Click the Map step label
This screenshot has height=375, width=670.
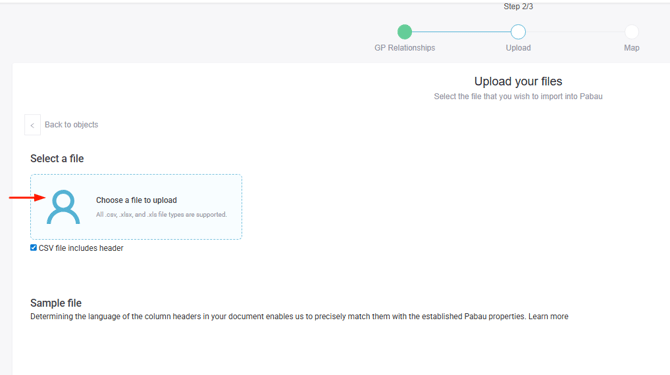(x=632, y=48)
